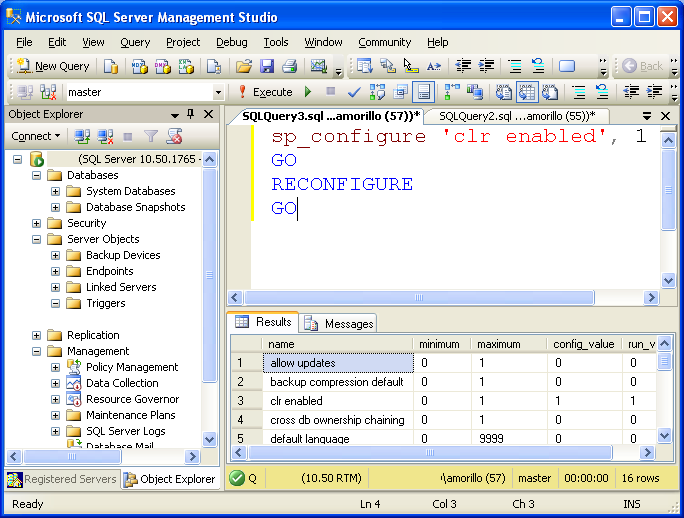The image size is (684, 518).
Task: Parse the query with the checkmark icon
Action: (354, 92)
